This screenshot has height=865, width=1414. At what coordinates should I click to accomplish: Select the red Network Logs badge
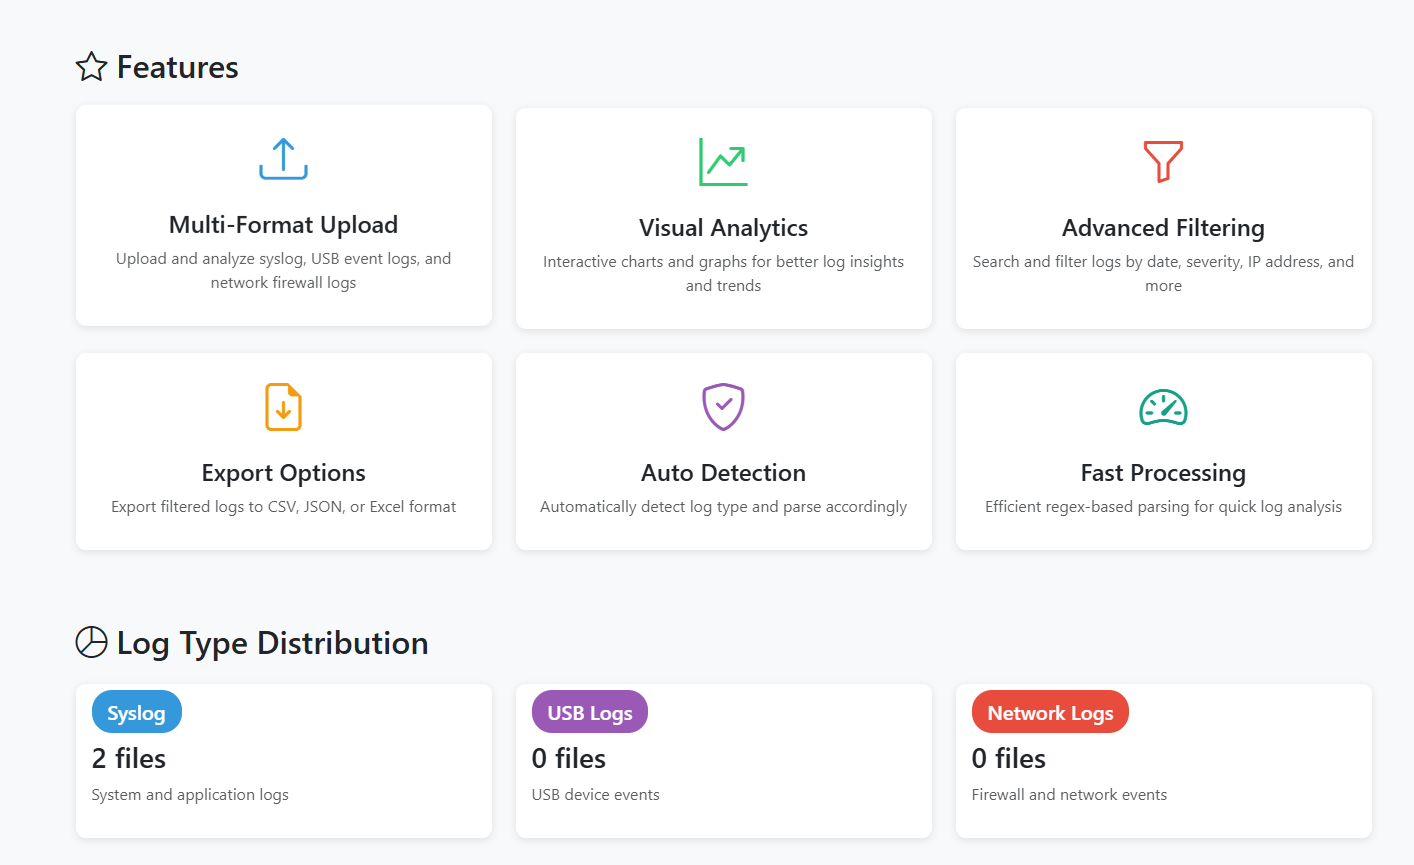coord(1050,712)
